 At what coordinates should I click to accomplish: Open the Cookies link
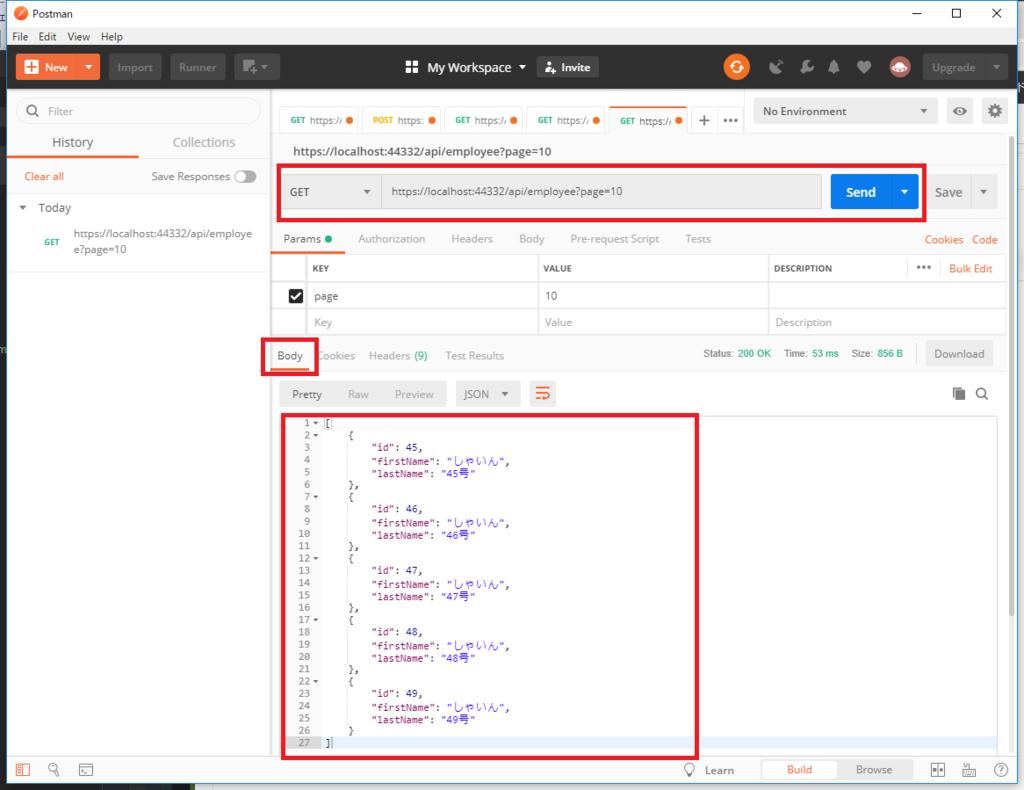[x=944, y=240]
